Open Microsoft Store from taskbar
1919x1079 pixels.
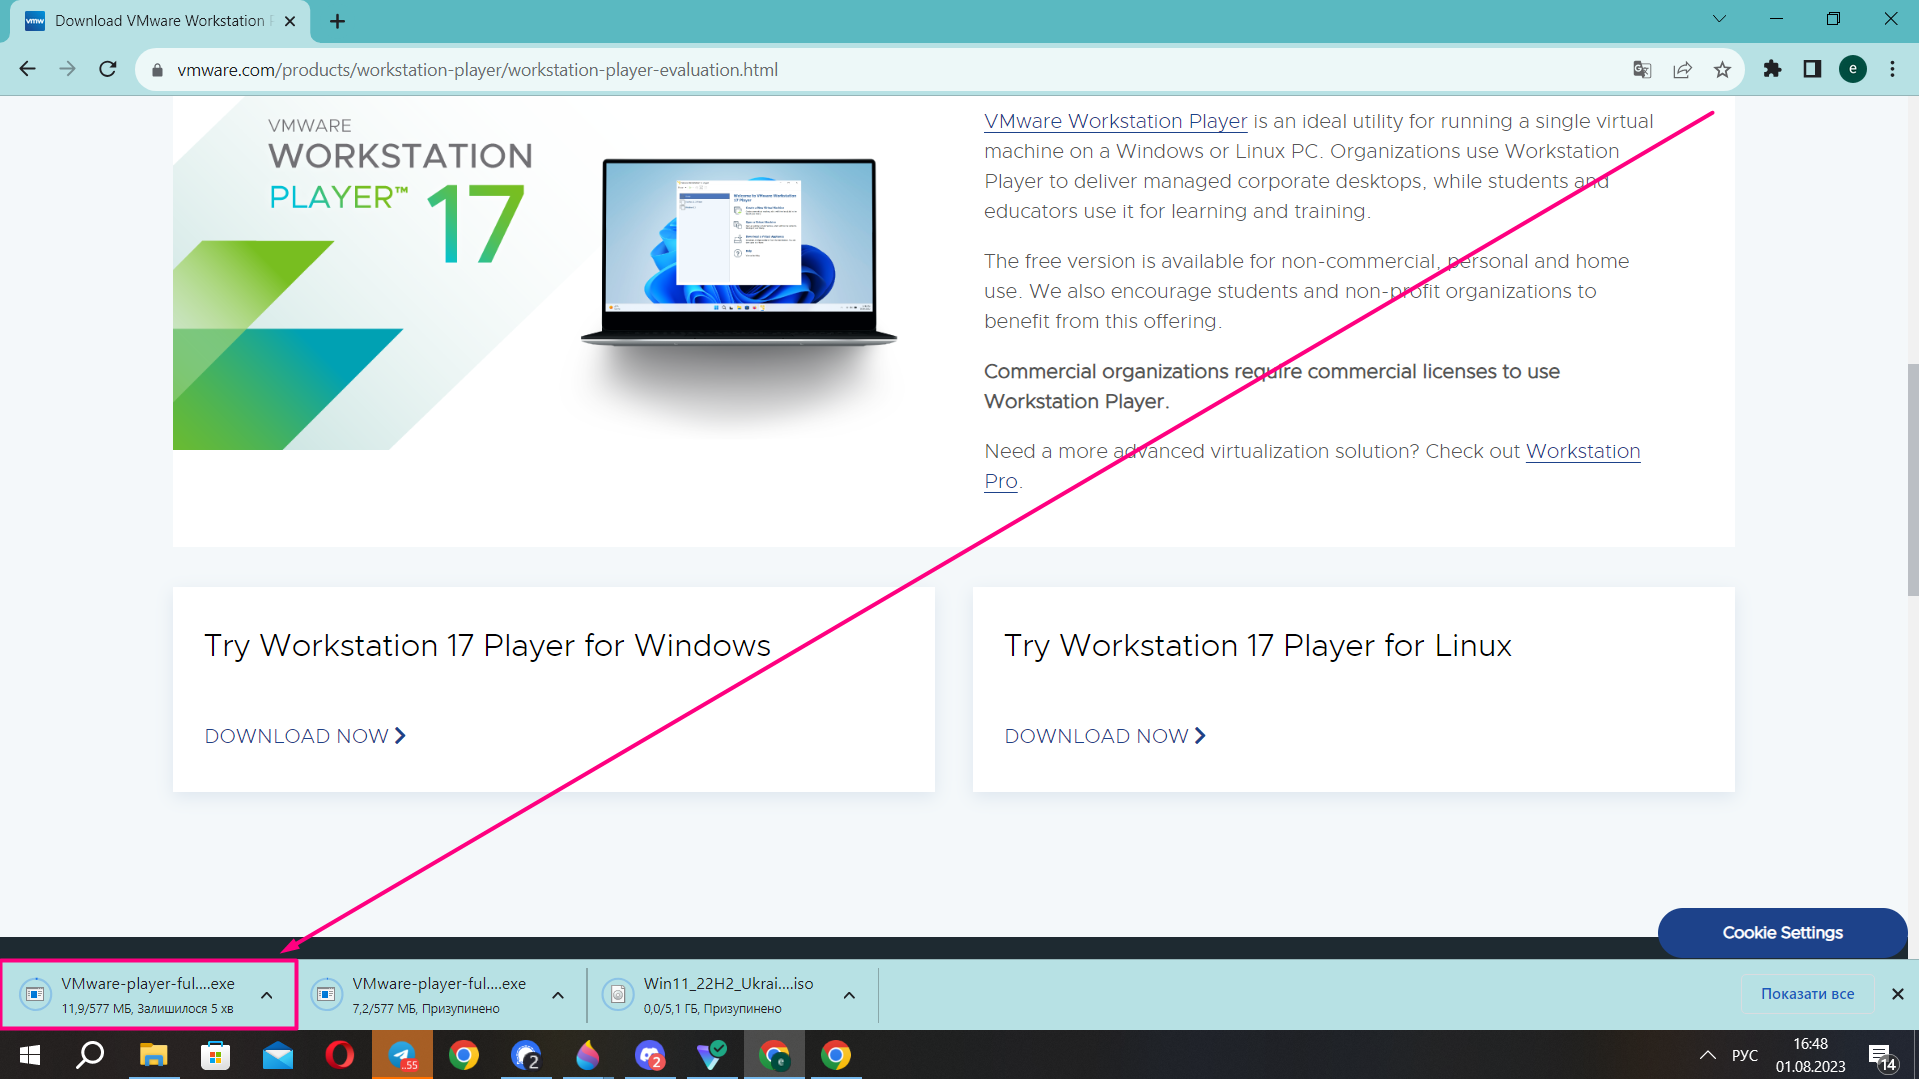(x=215, y=1055)
